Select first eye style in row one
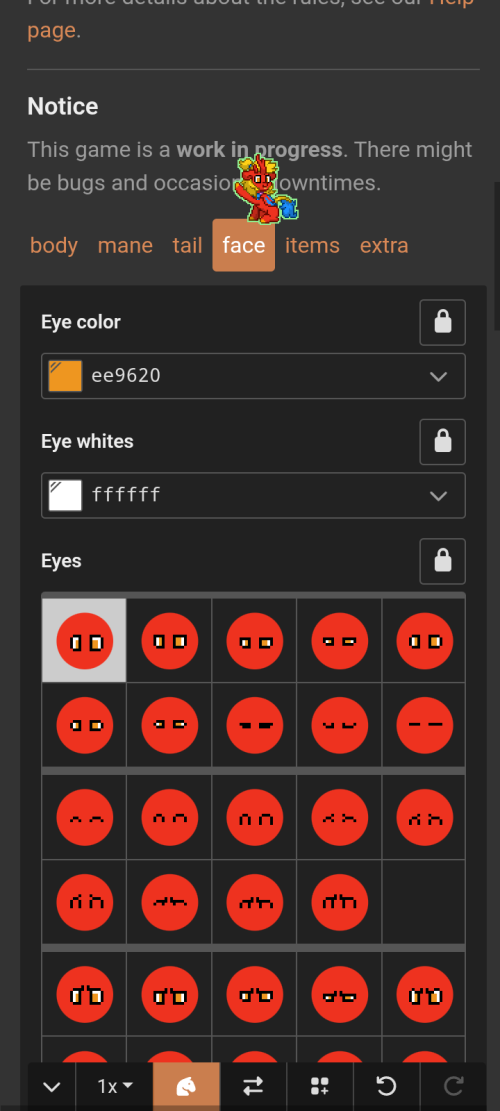500x1111 pixels. [84, 641]
